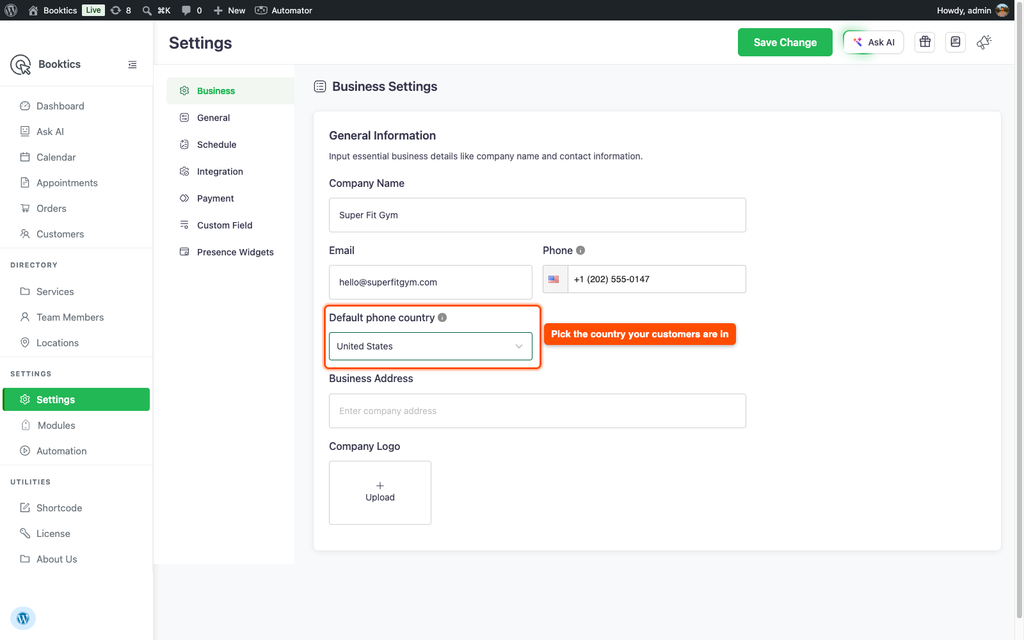Screen dimensions: 1024x640
Task: Click the Save Change button
Action: point(785,42)
